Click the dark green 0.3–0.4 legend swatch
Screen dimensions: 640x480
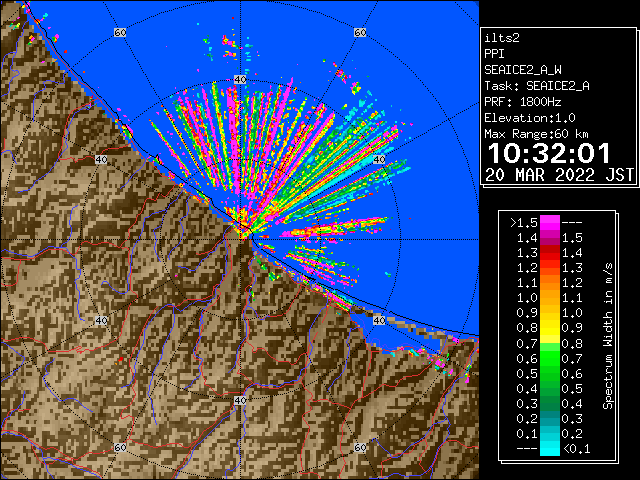click(x=550, y=404)
